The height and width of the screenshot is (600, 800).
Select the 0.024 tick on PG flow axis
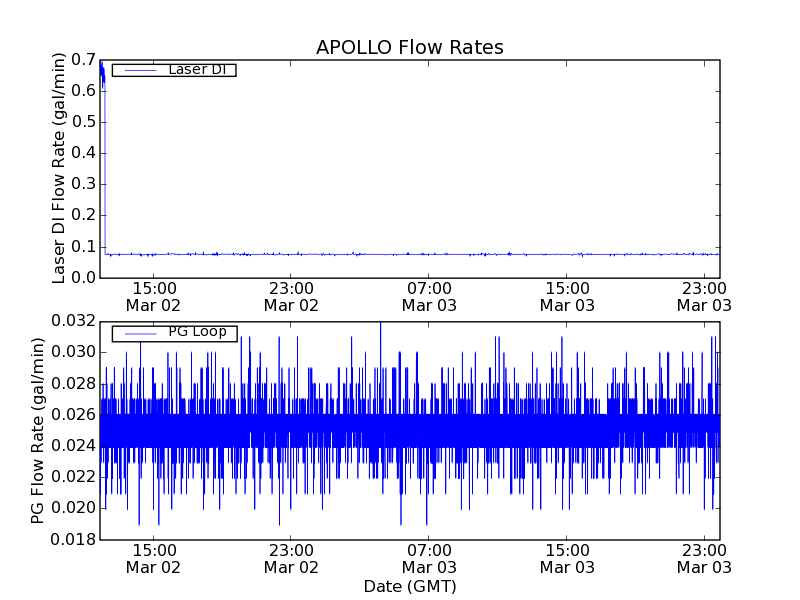tap(75, 446)
